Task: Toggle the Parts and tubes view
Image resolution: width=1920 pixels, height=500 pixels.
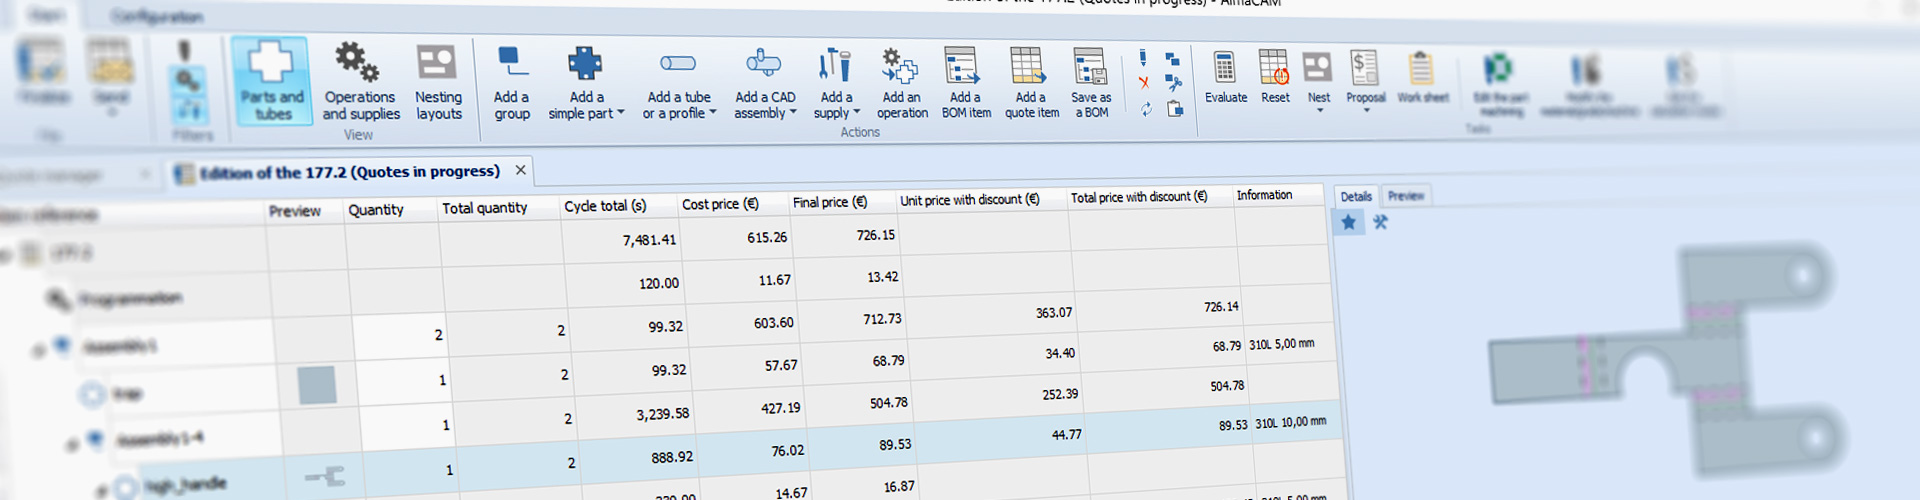Action: pyautogui.click(x=271, y=81)
